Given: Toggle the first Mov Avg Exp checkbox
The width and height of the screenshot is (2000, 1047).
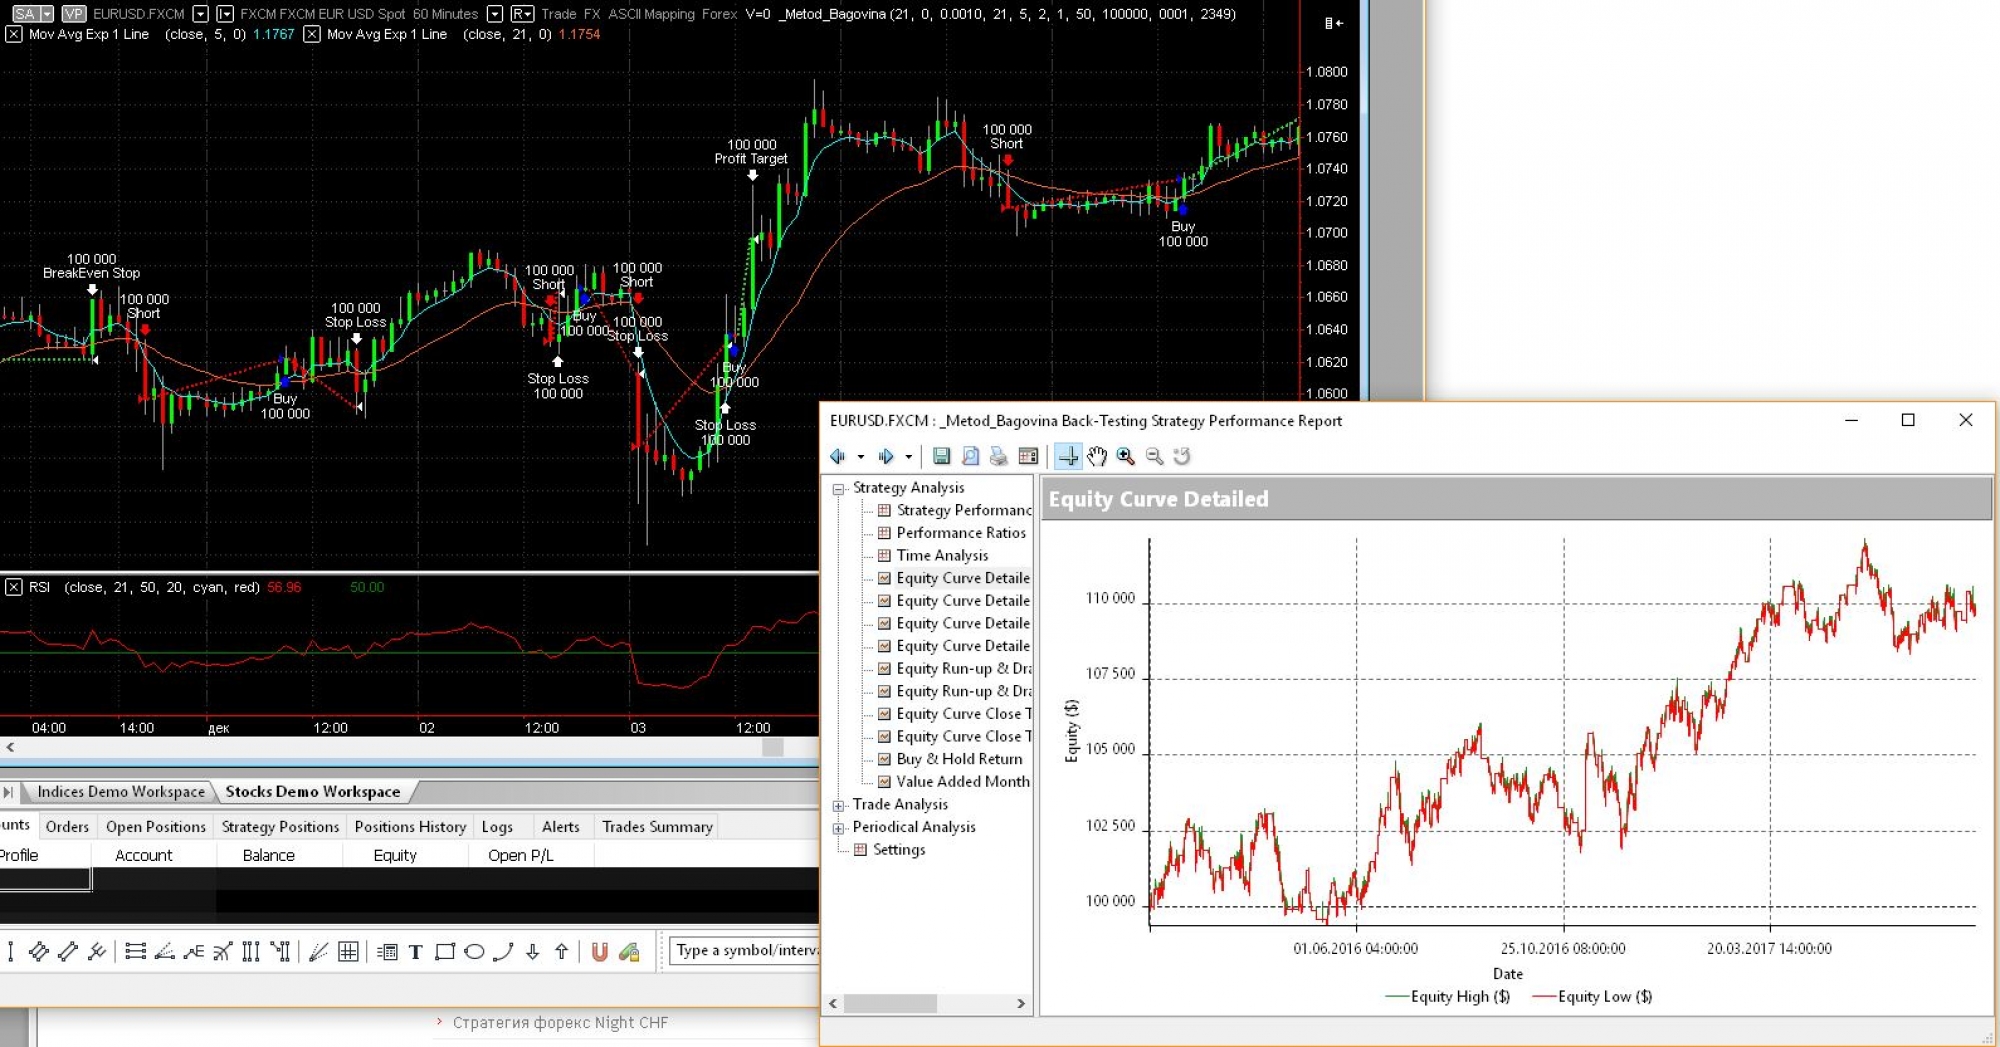Looking at the screenshot, I should coord(13,34).
